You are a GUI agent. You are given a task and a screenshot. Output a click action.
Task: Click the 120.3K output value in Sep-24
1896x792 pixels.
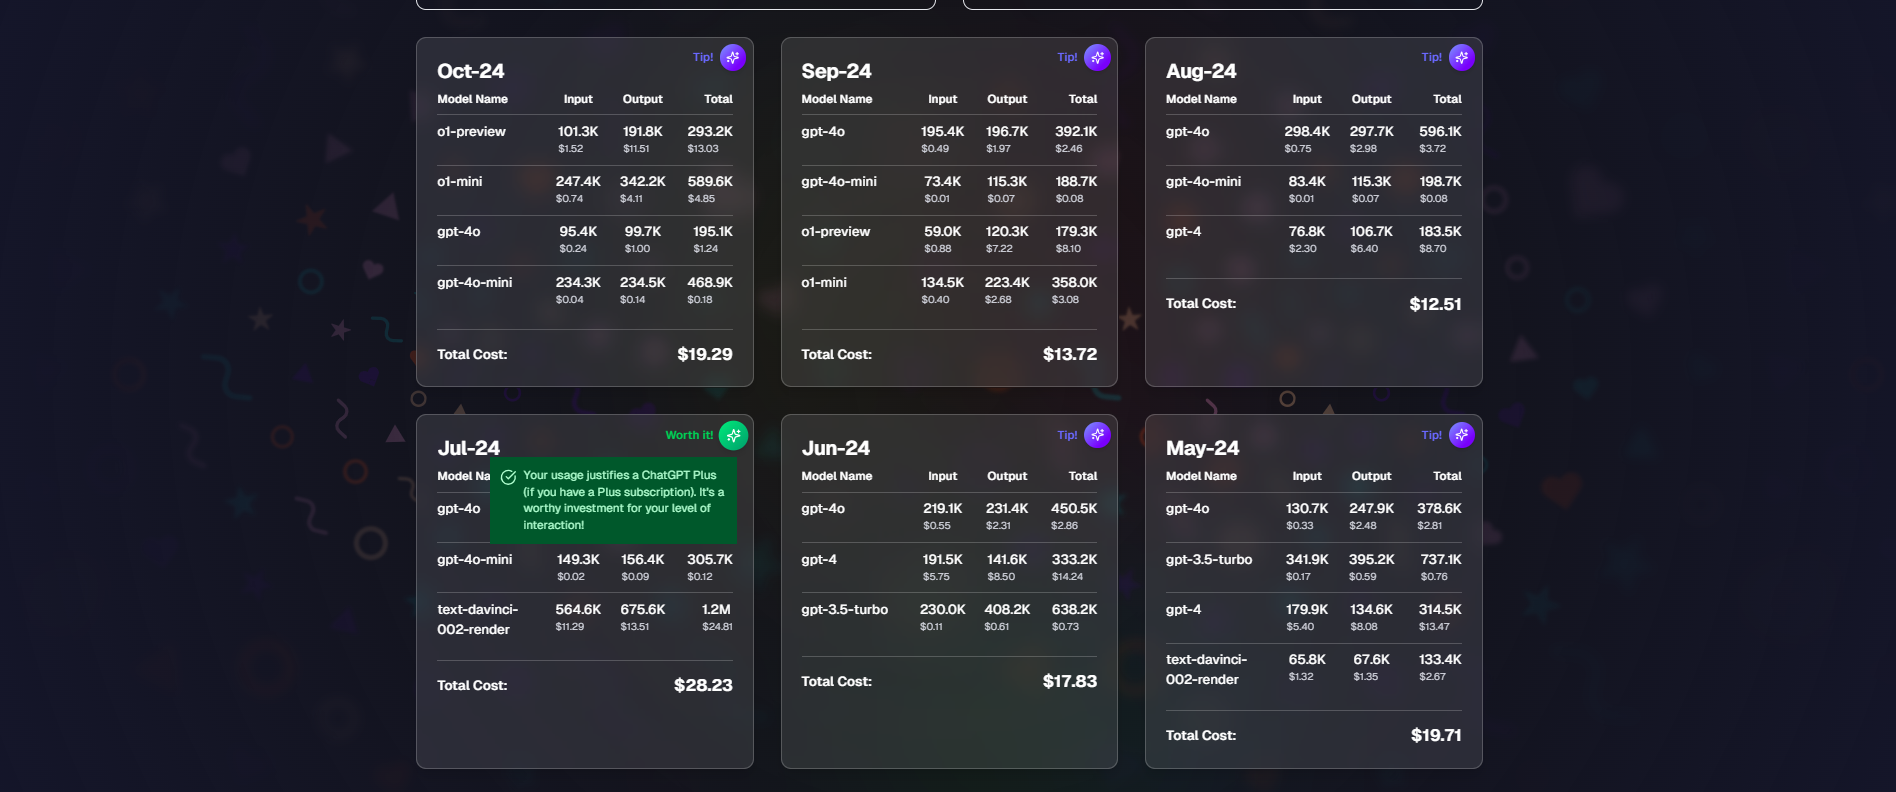pos(1007,232)
